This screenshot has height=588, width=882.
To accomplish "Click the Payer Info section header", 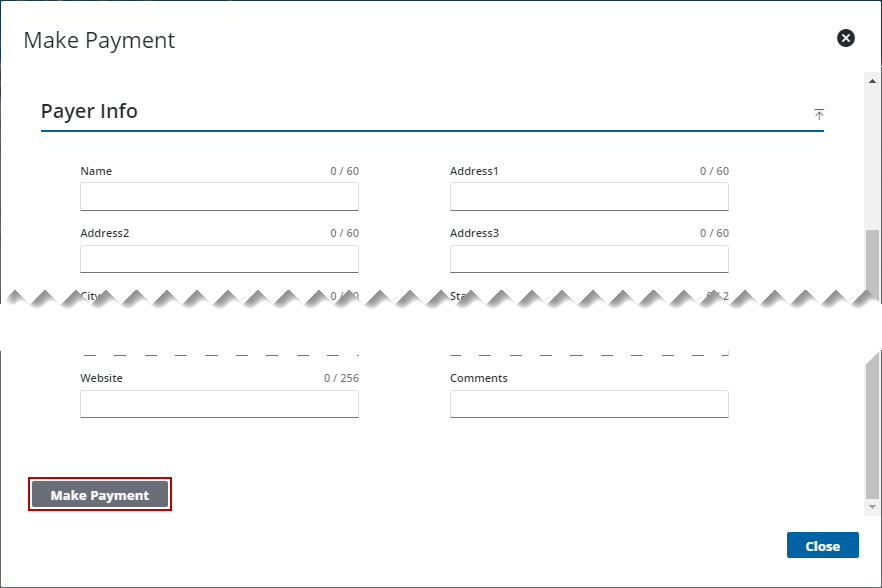I will coord(88,111).
